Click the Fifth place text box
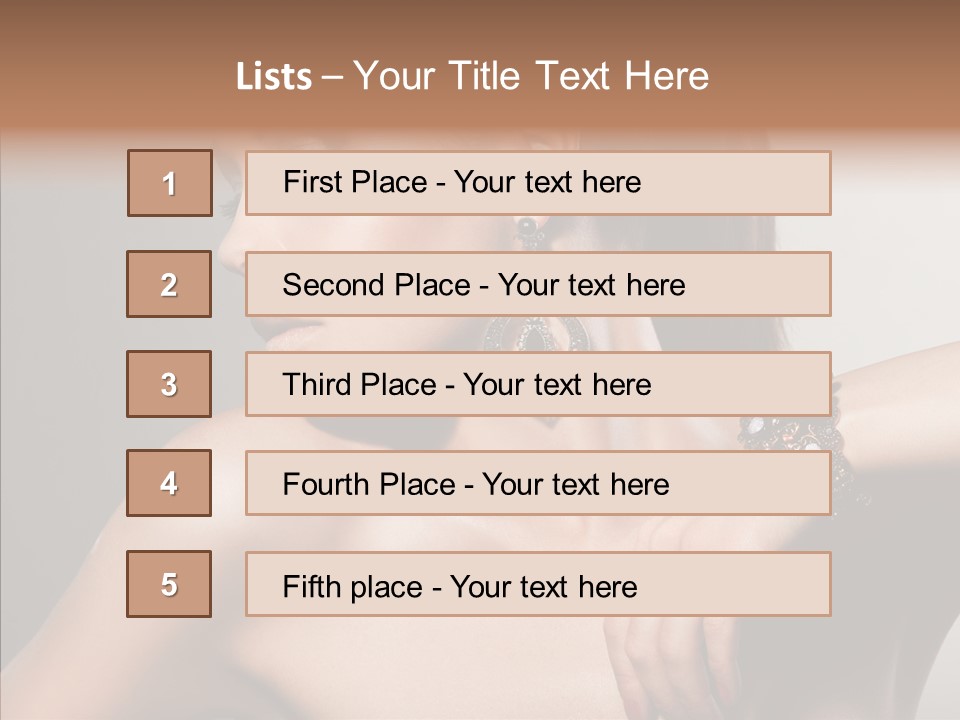Screen dimensions: 960x720 tap(538, 584)
